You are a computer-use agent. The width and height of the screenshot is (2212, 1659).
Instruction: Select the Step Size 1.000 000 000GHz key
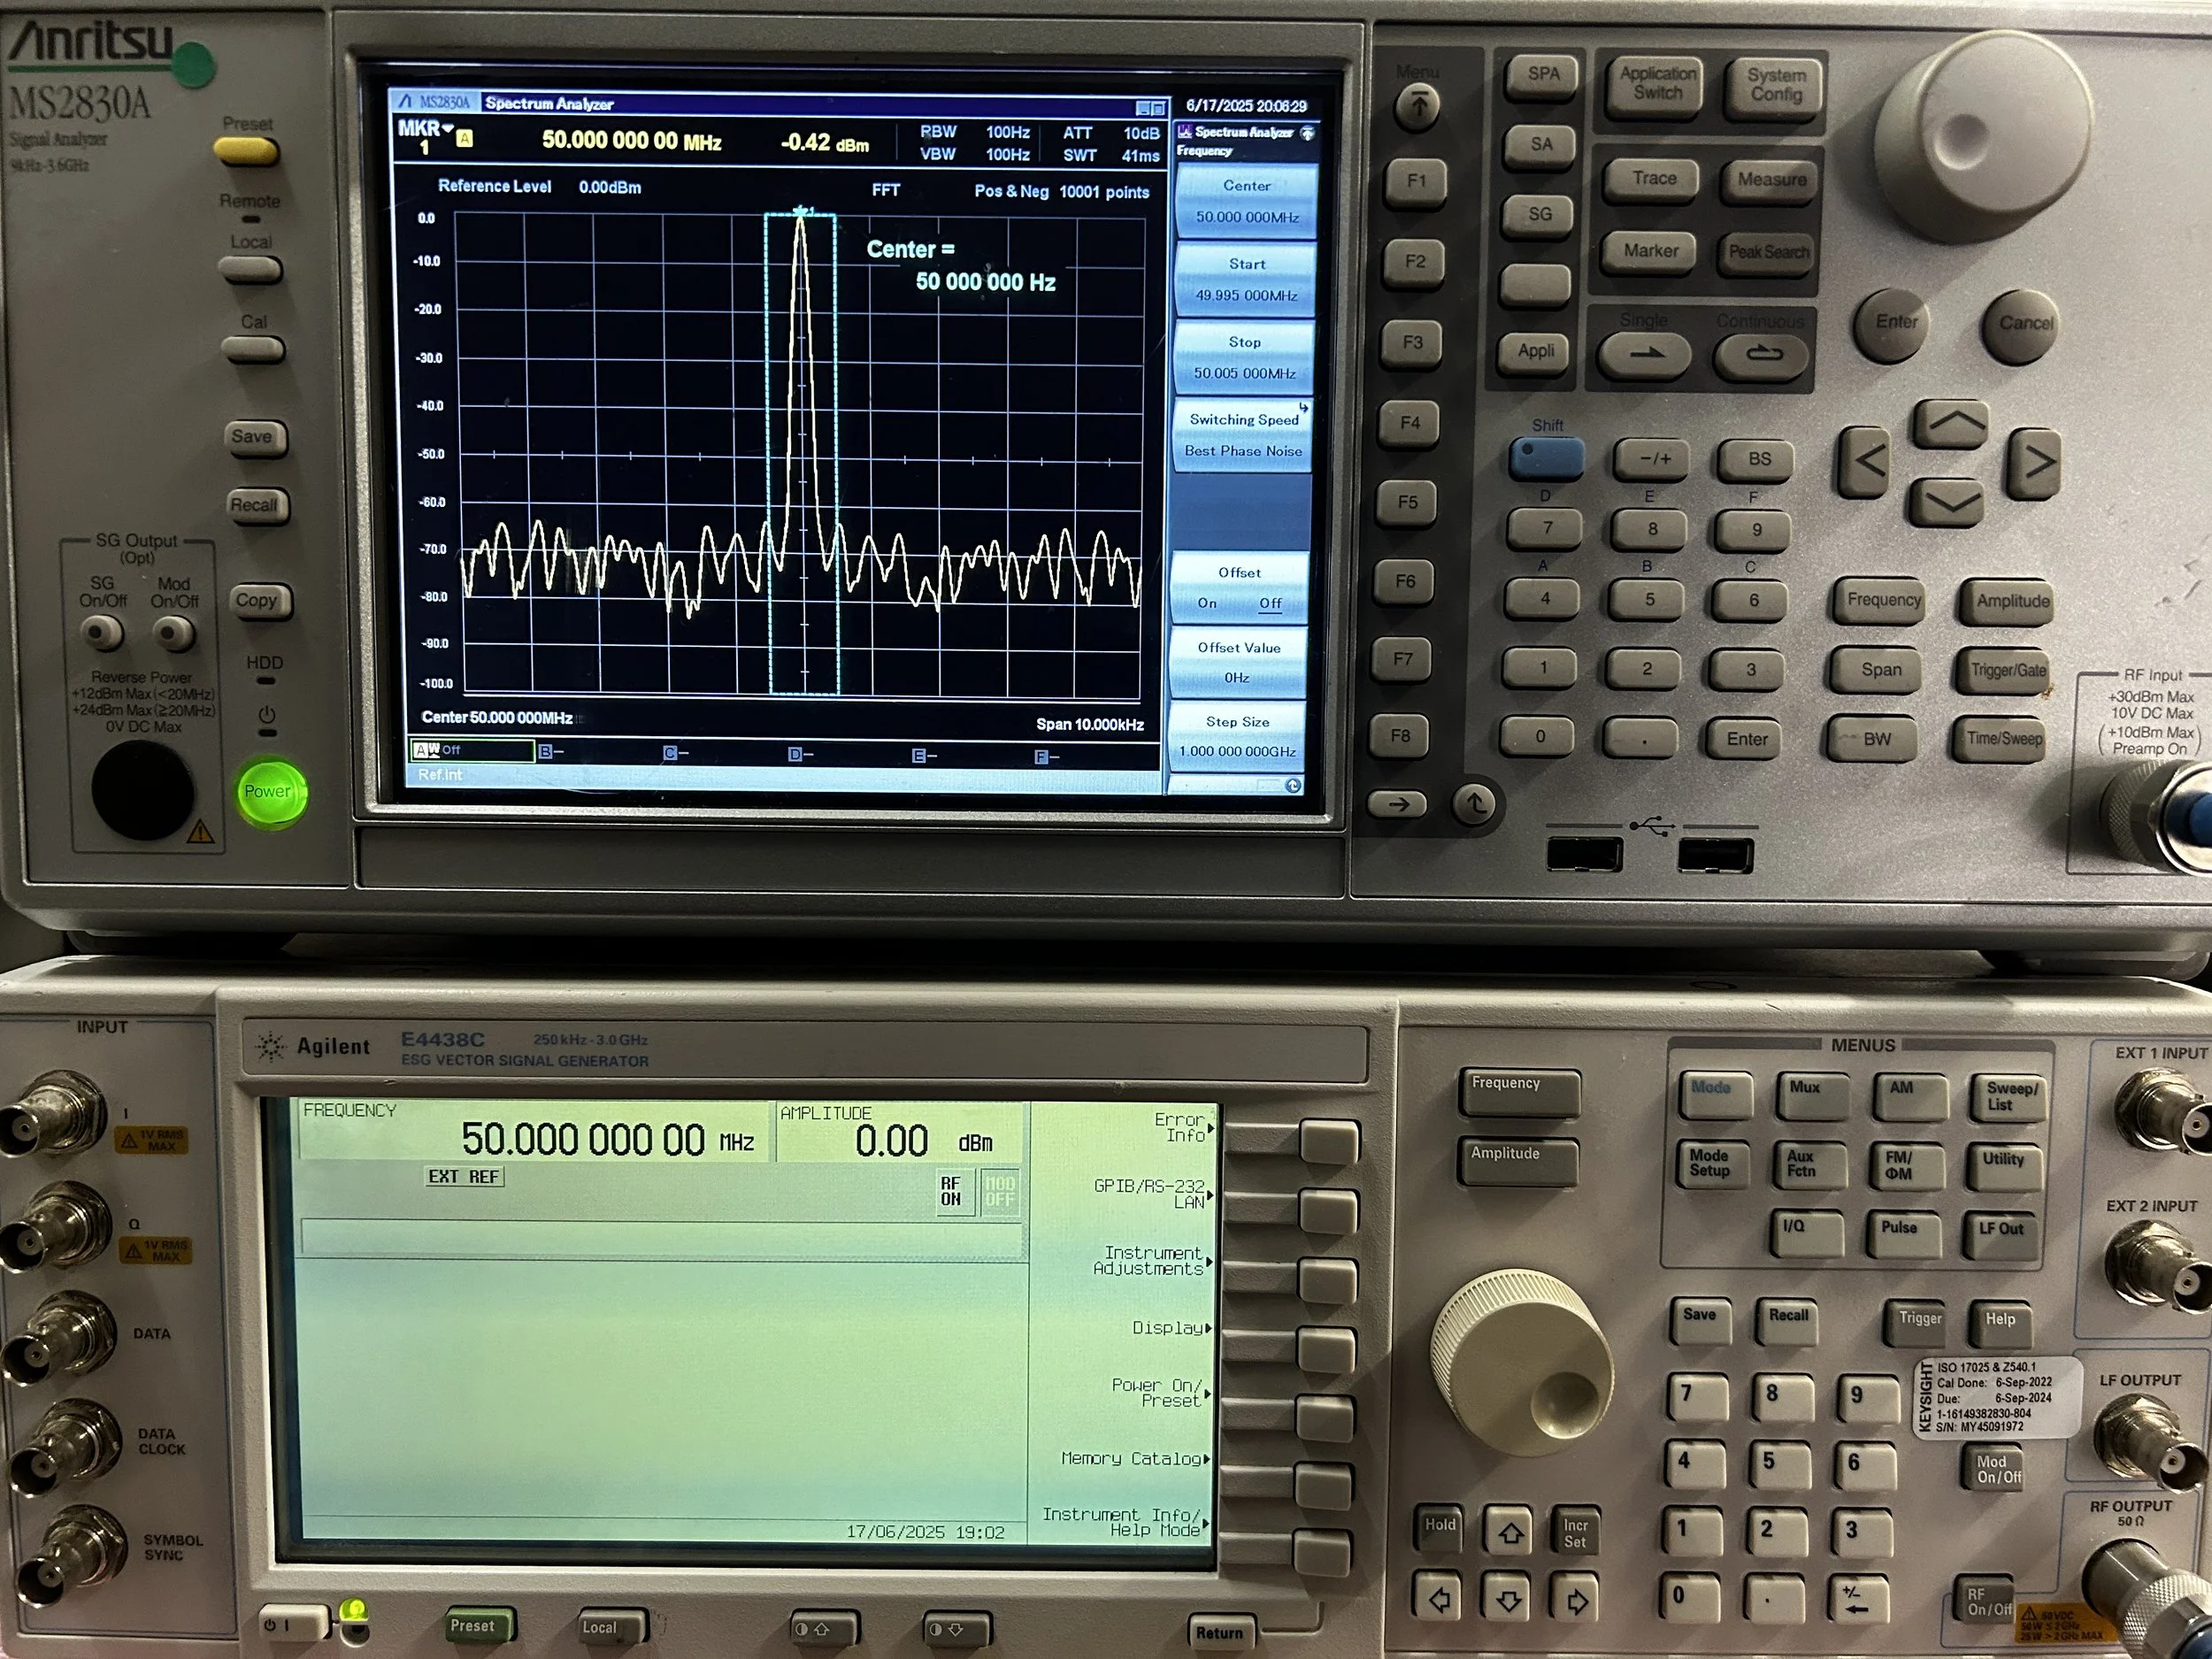coord(1237,736)
